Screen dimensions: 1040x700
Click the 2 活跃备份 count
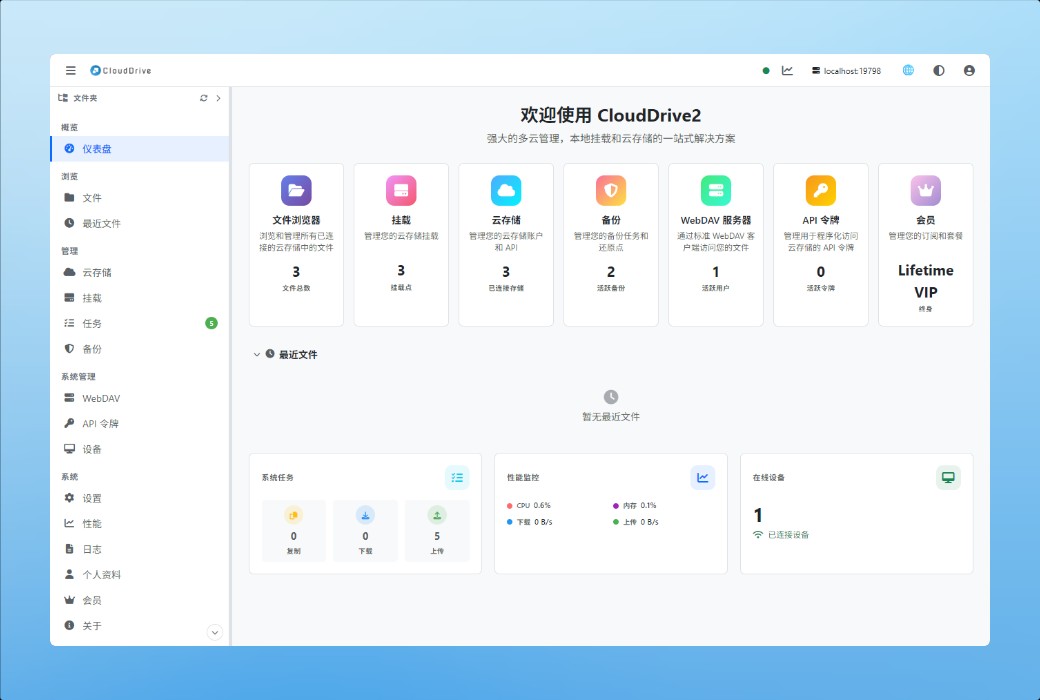click(611, 272)
